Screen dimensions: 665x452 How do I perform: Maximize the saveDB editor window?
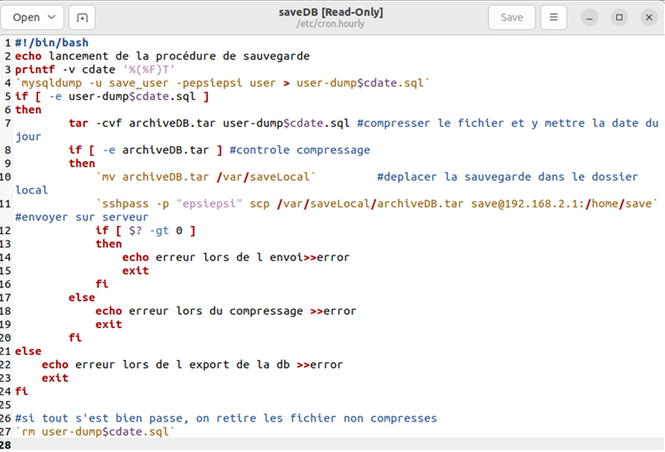[x=619, y=17]
